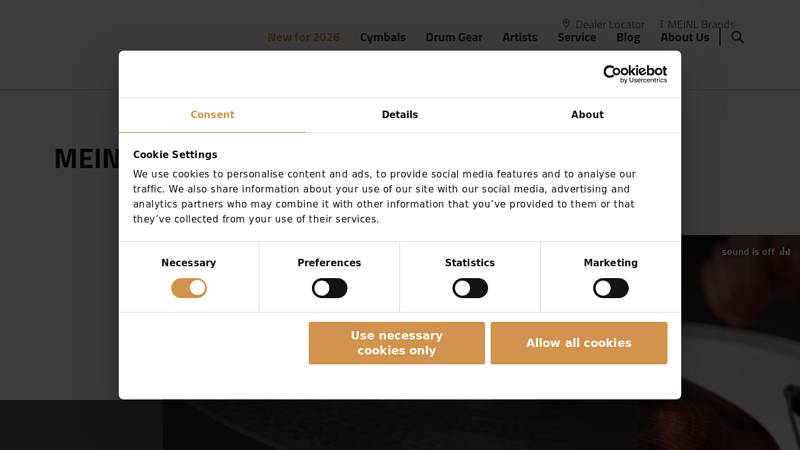Click Allow all cookies button
The height and width of the screenshot is (450, 800).
tap(579, 343)
